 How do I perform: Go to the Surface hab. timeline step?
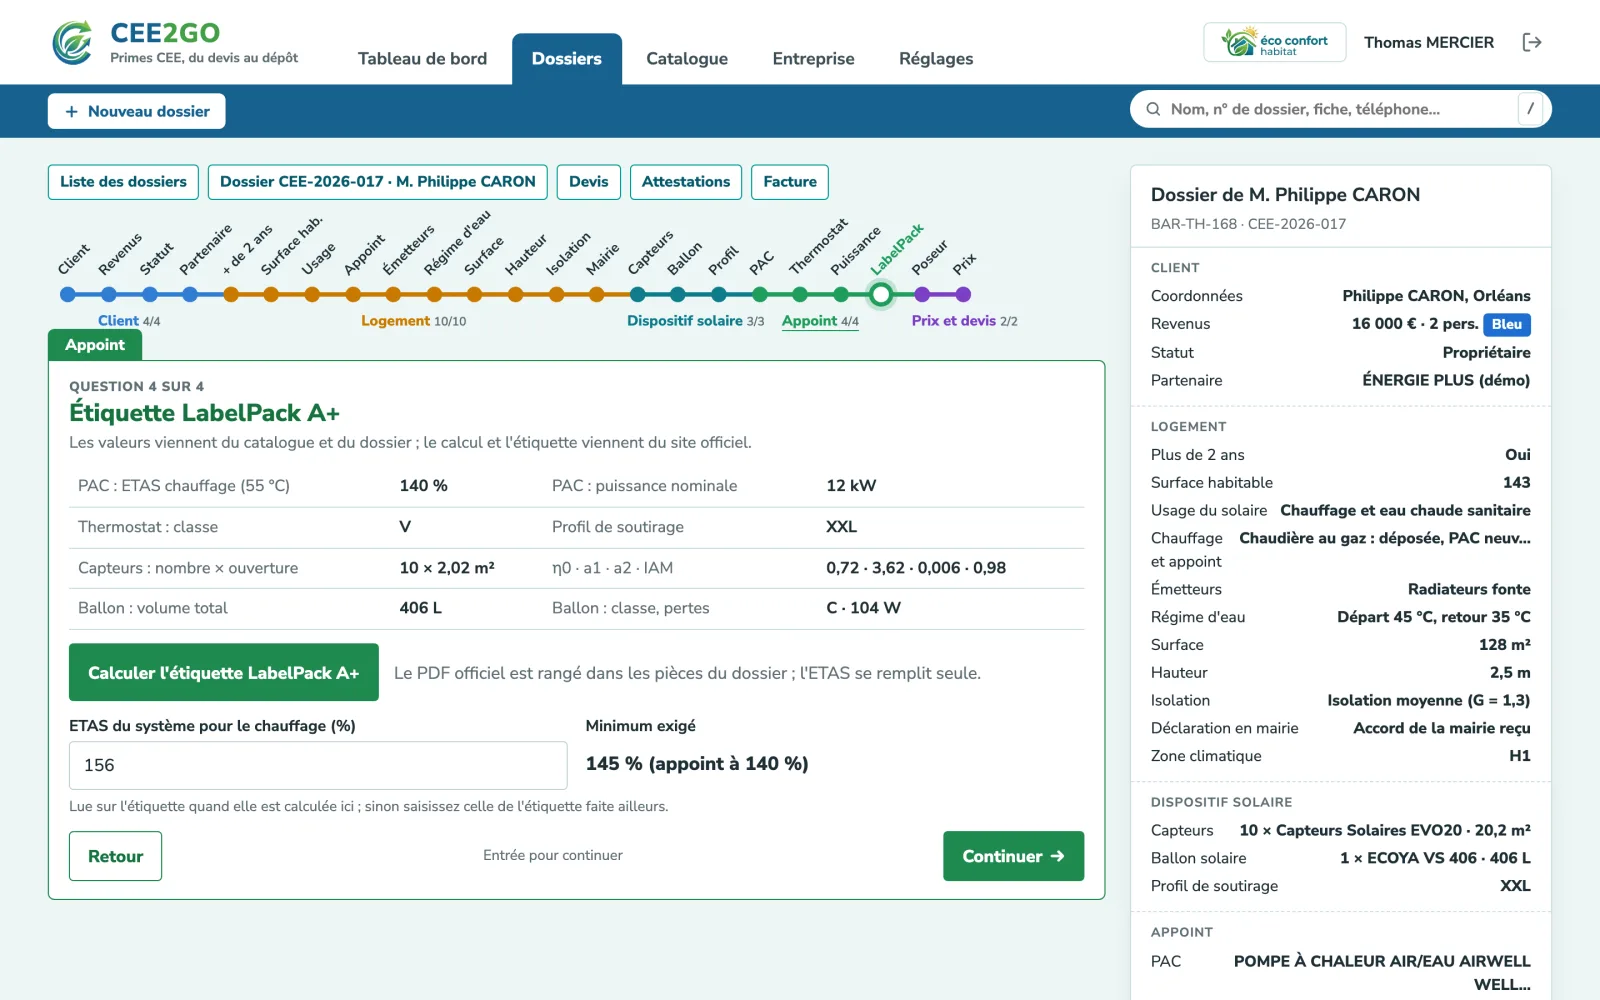point(271,294)
